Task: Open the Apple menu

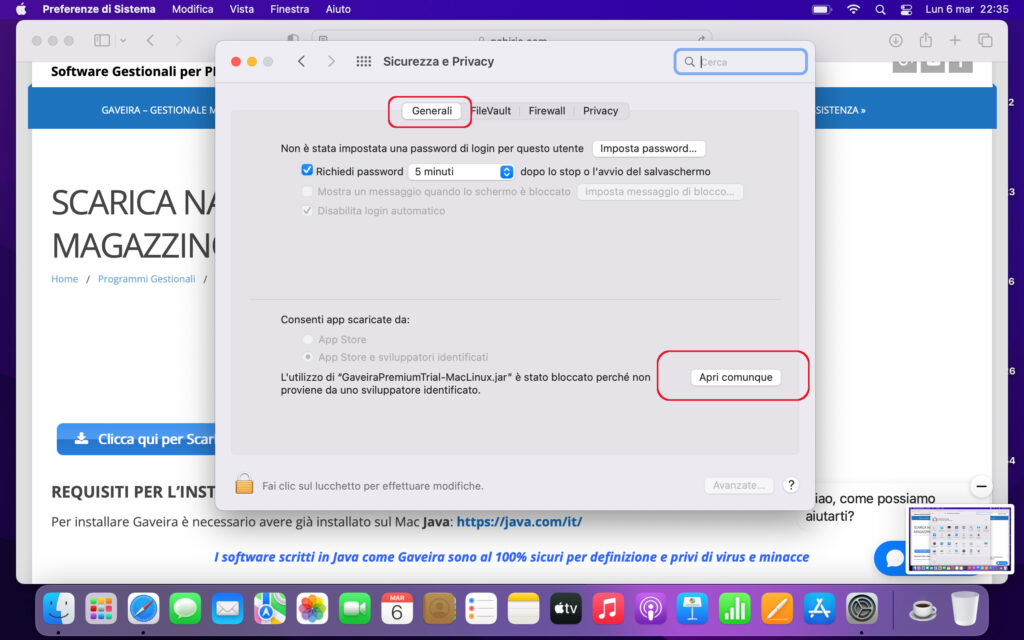Action: [21, 9]
